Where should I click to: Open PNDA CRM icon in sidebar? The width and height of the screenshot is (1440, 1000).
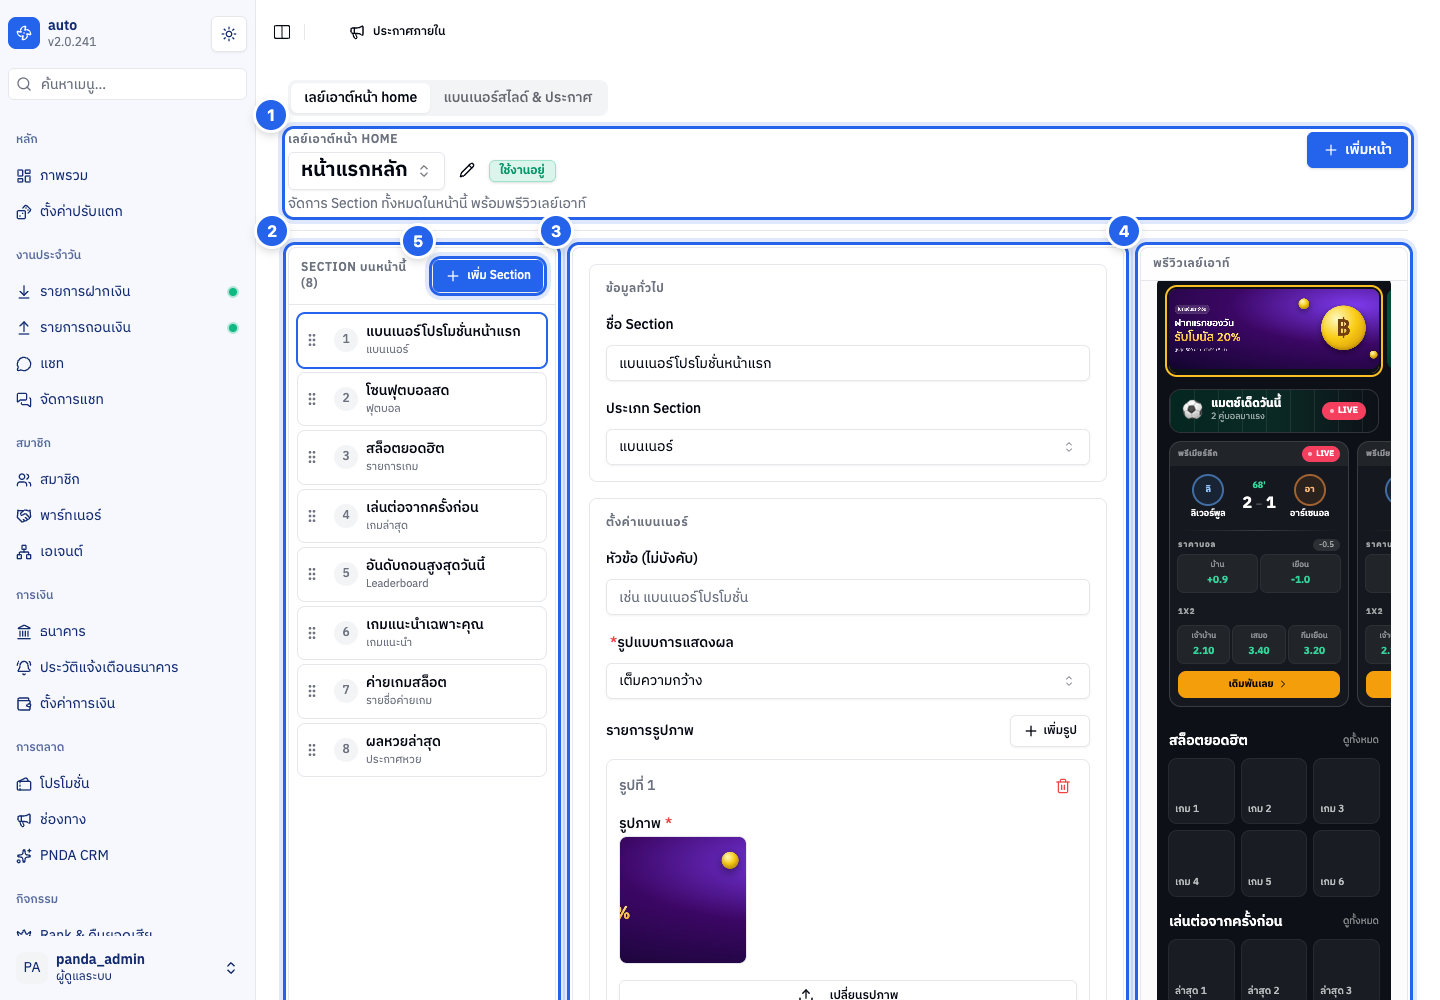coord(24,856)
